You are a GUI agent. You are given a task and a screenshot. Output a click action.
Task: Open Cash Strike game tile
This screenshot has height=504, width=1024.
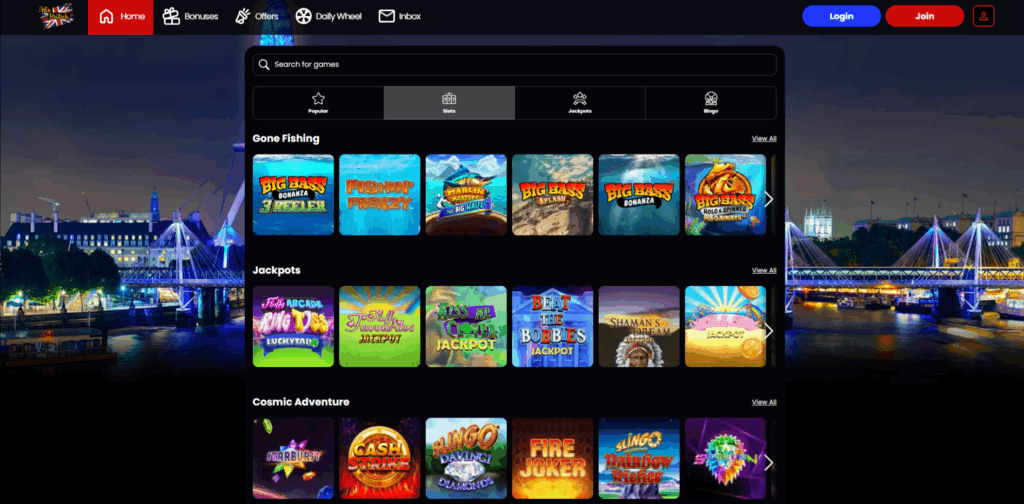point(379,458)
